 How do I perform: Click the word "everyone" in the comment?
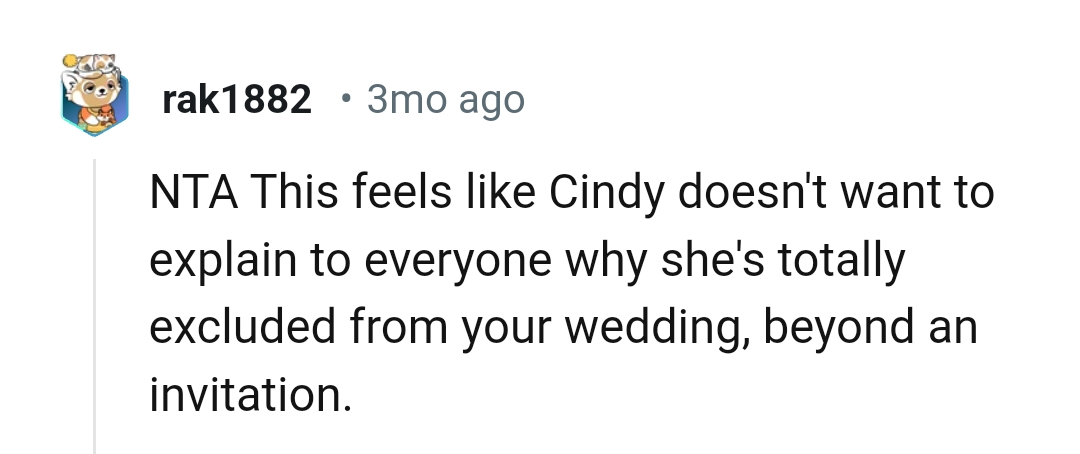click(450, 261)
